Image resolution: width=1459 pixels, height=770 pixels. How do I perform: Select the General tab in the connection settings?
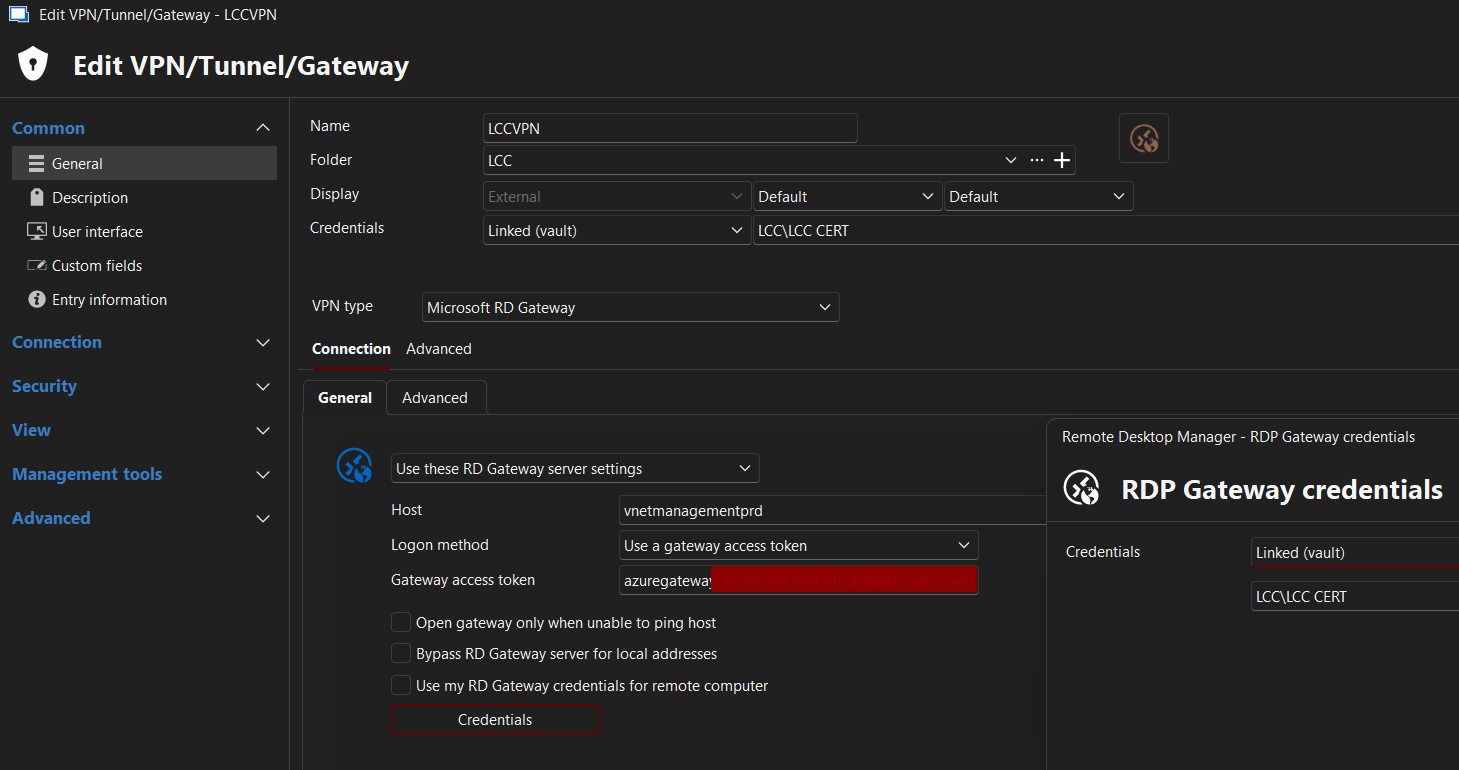point(345,397)
